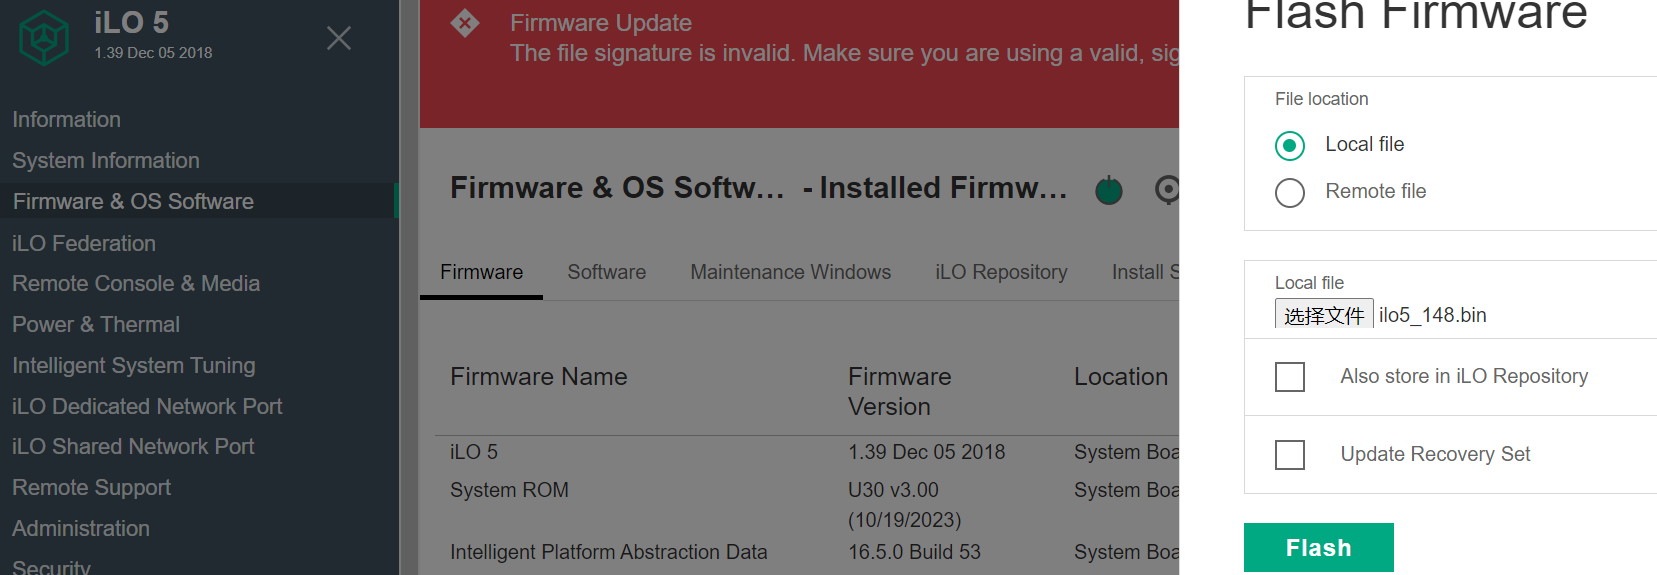This screenshot has height=575, width=1657.
Task: Open the iLO Repository tab
Action: [1001, 272]
